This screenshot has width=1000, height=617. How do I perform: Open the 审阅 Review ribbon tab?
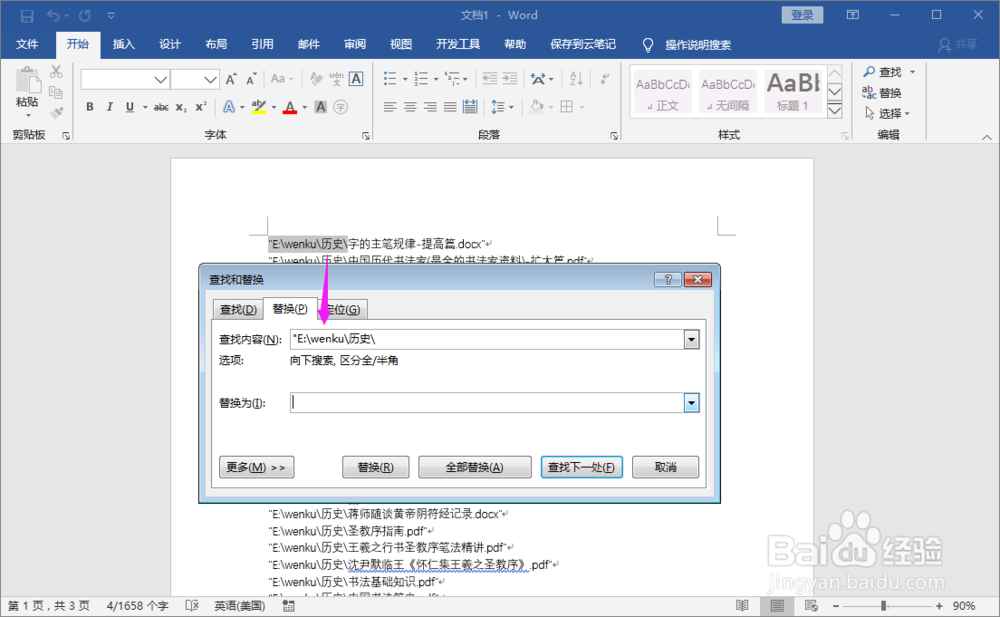point(355,44)
